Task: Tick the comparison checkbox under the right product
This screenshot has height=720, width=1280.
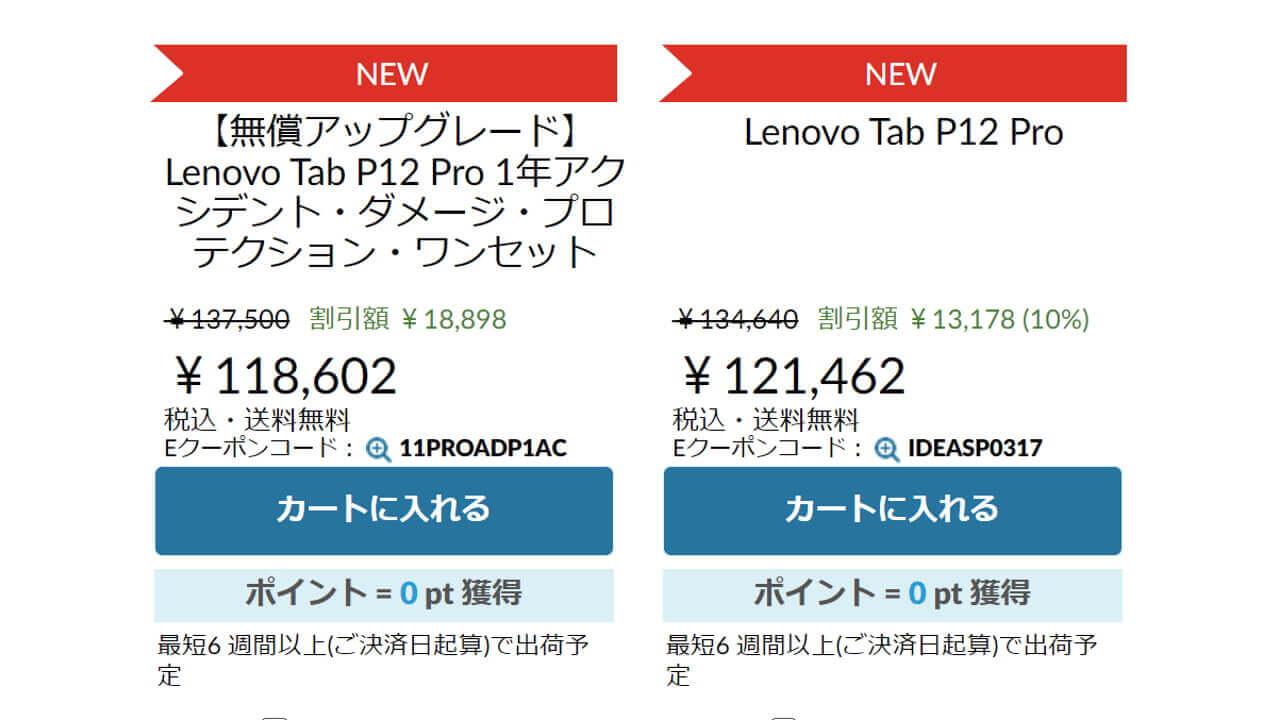Action: pos(782,715)
